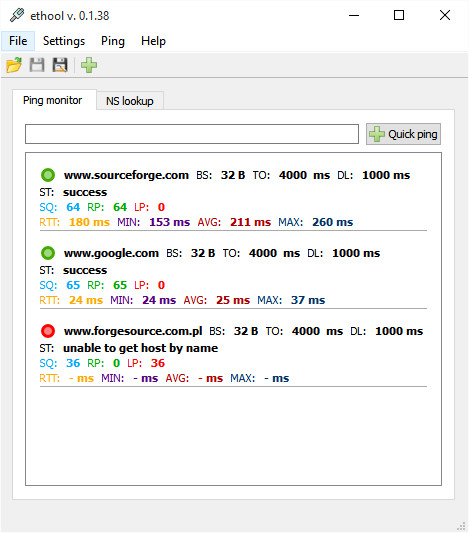This screenshot has width=469, height=533.
Task: Click the RTT value 180 ms
Action: [x=89, y=222]
